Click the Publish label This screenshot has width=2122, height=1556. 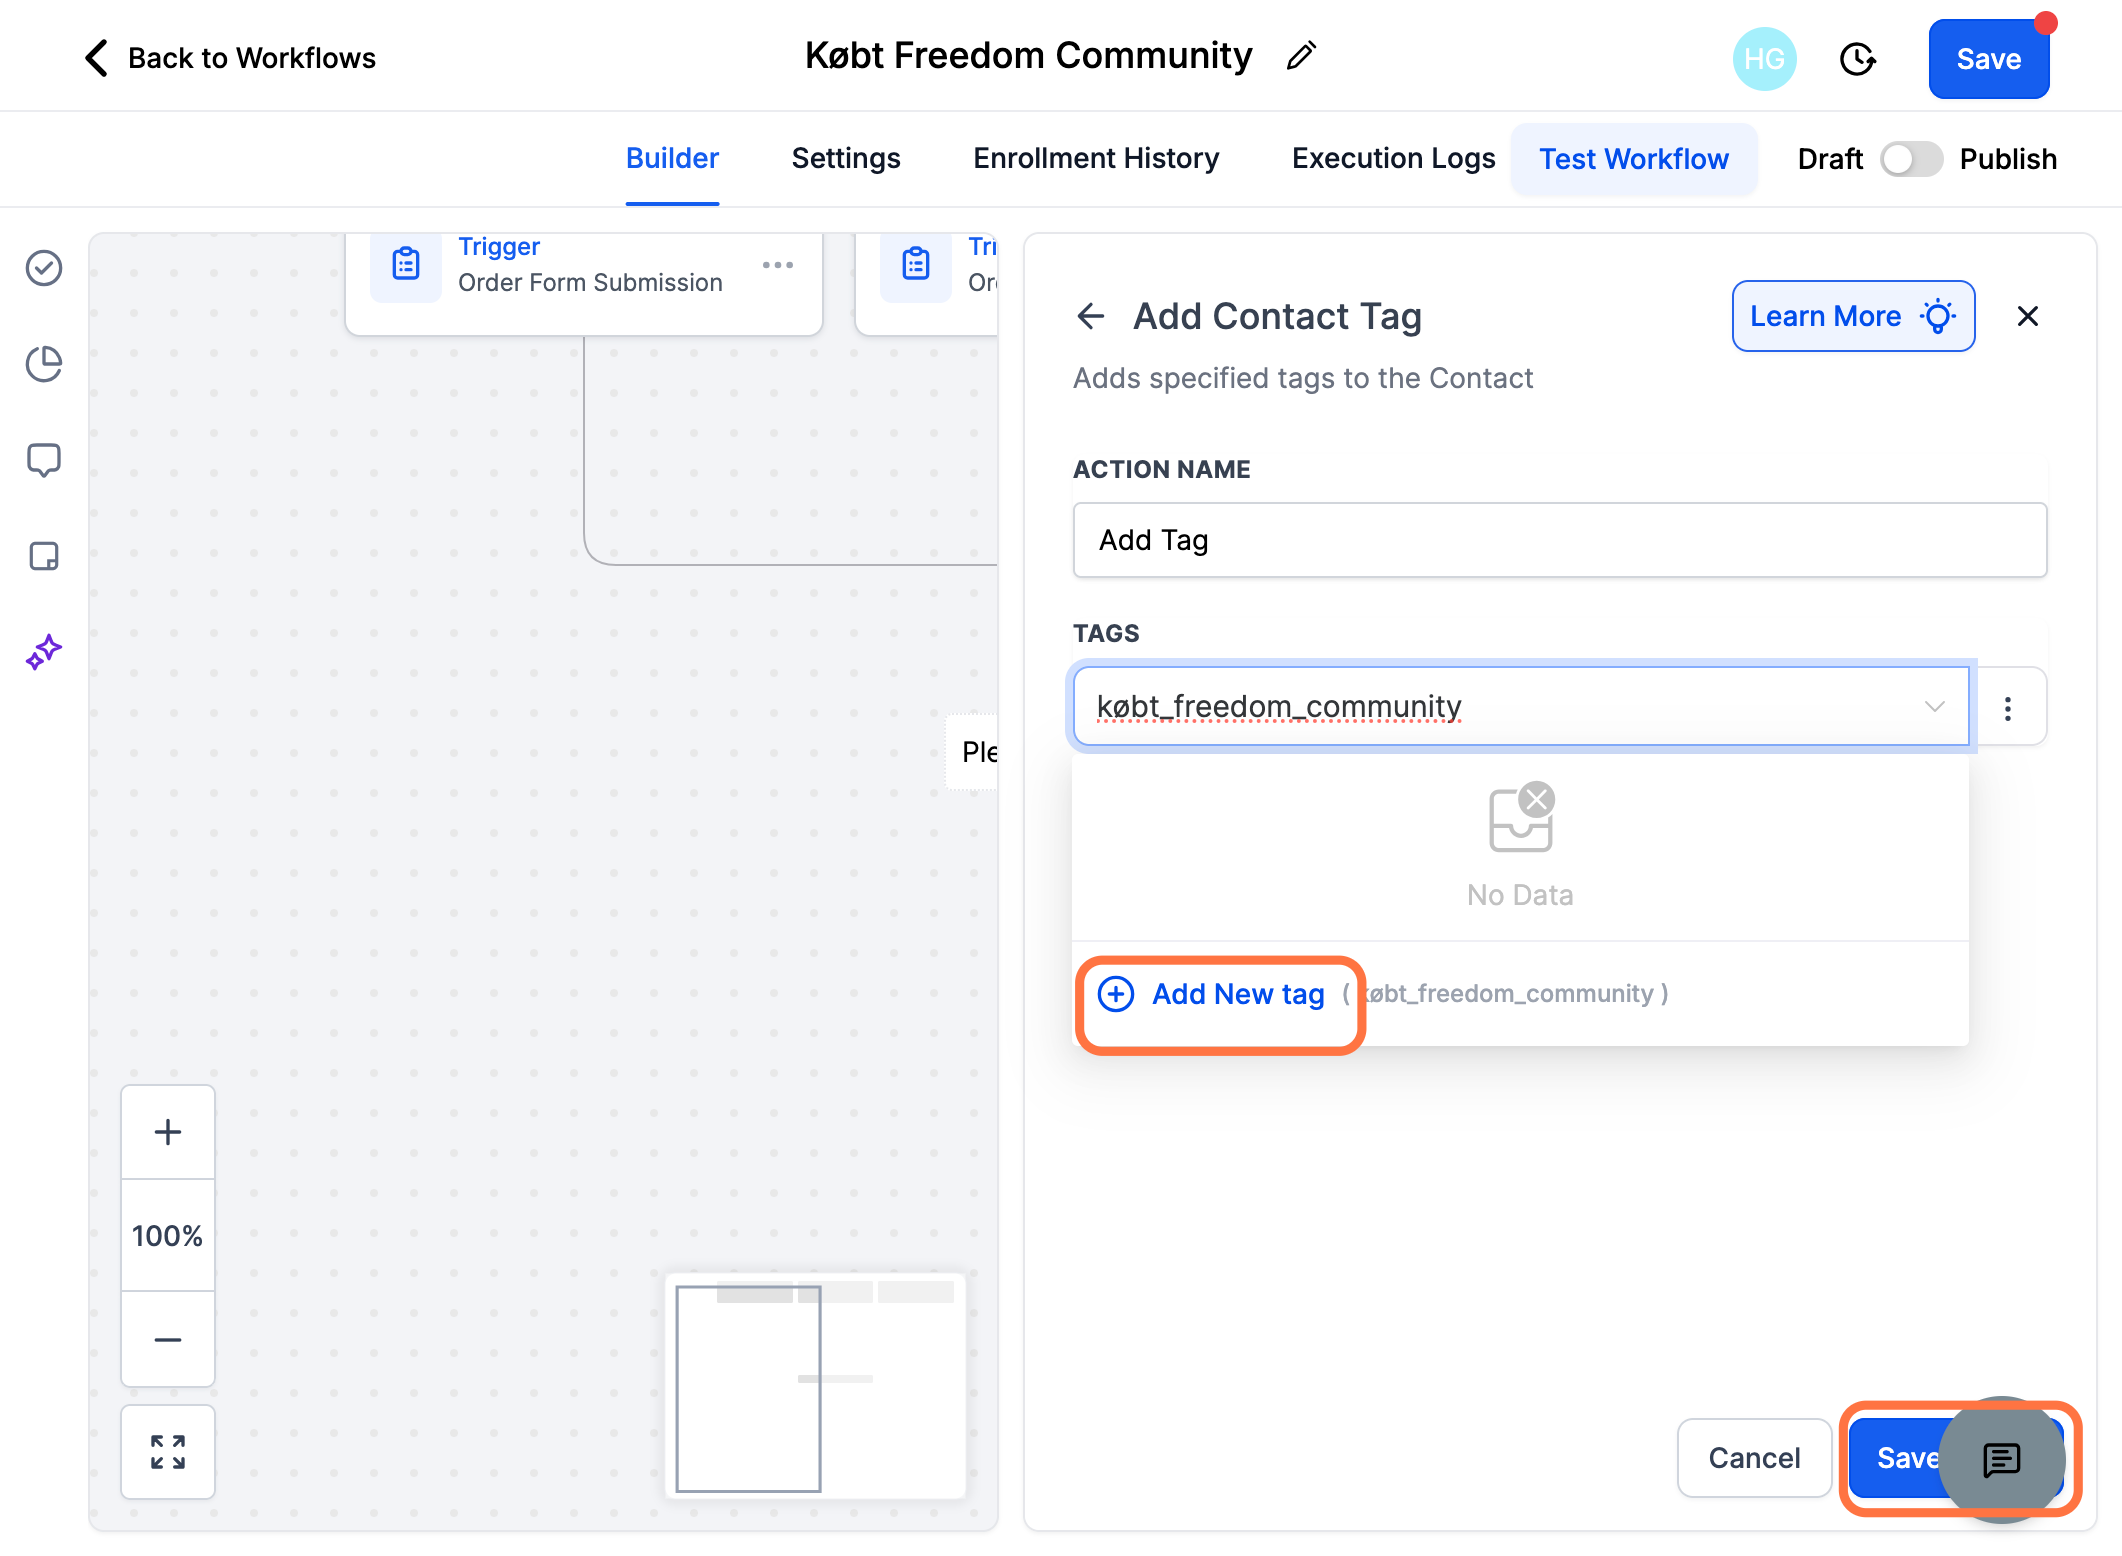pos(2008,159)
